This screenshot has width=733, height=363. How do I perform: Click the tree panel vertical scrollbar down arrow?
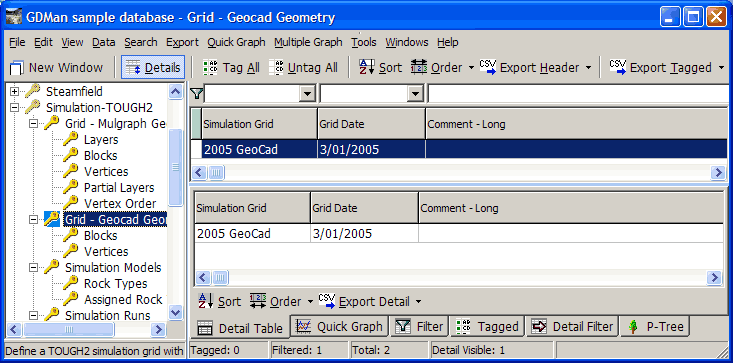pos(175,313)
